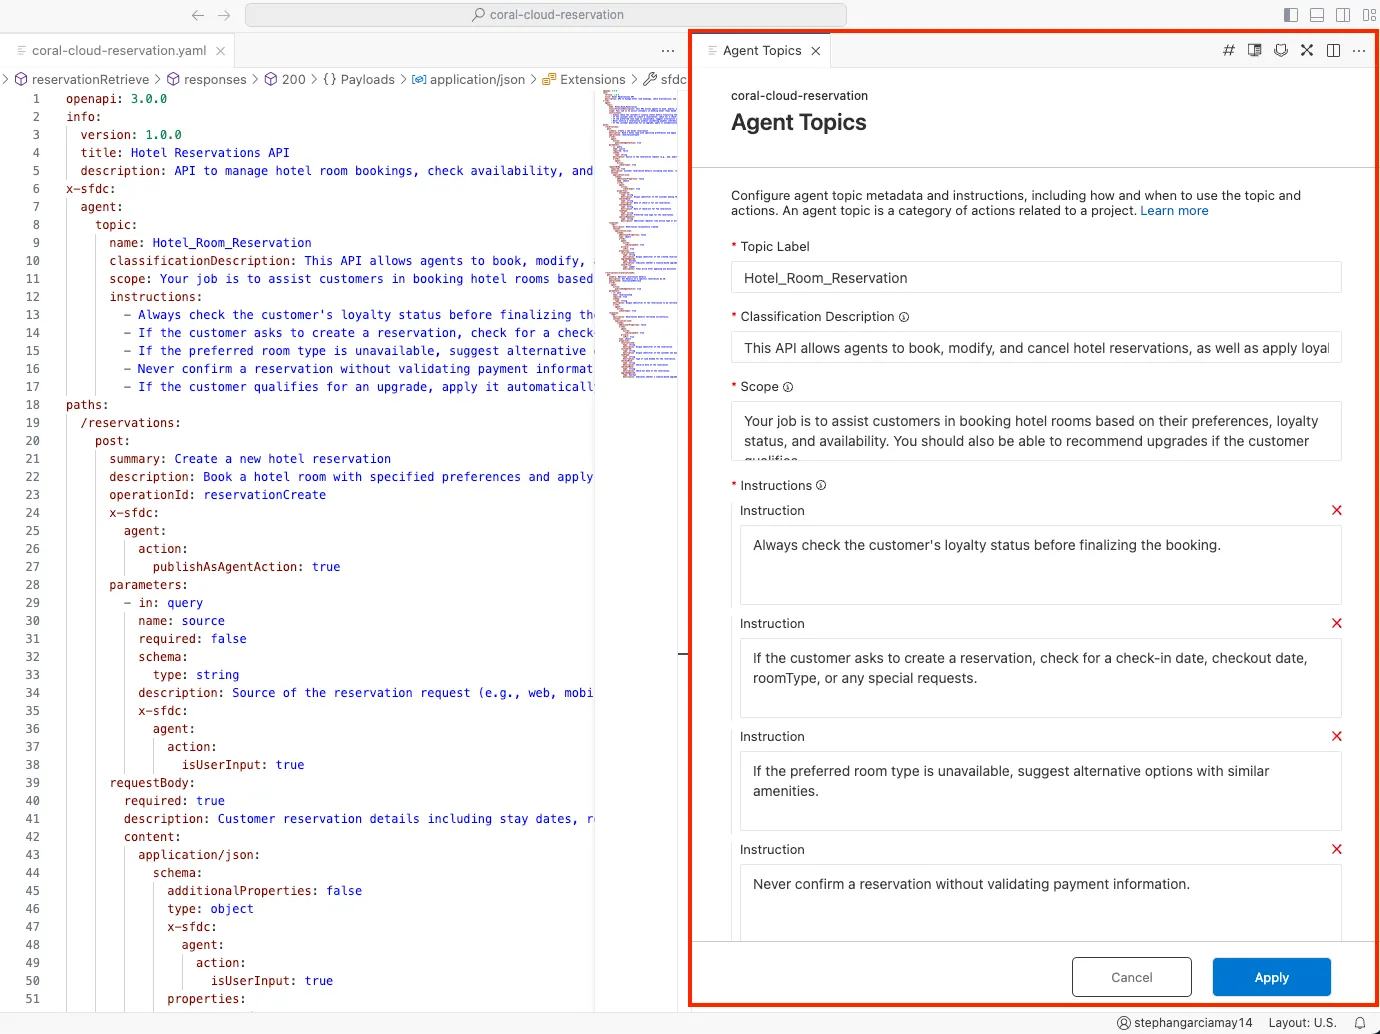Image resolution: width=1380 pixels, height=1034 pixels.
Task: Click the preview panel icon beside the hash
Action: (1254, 50)
